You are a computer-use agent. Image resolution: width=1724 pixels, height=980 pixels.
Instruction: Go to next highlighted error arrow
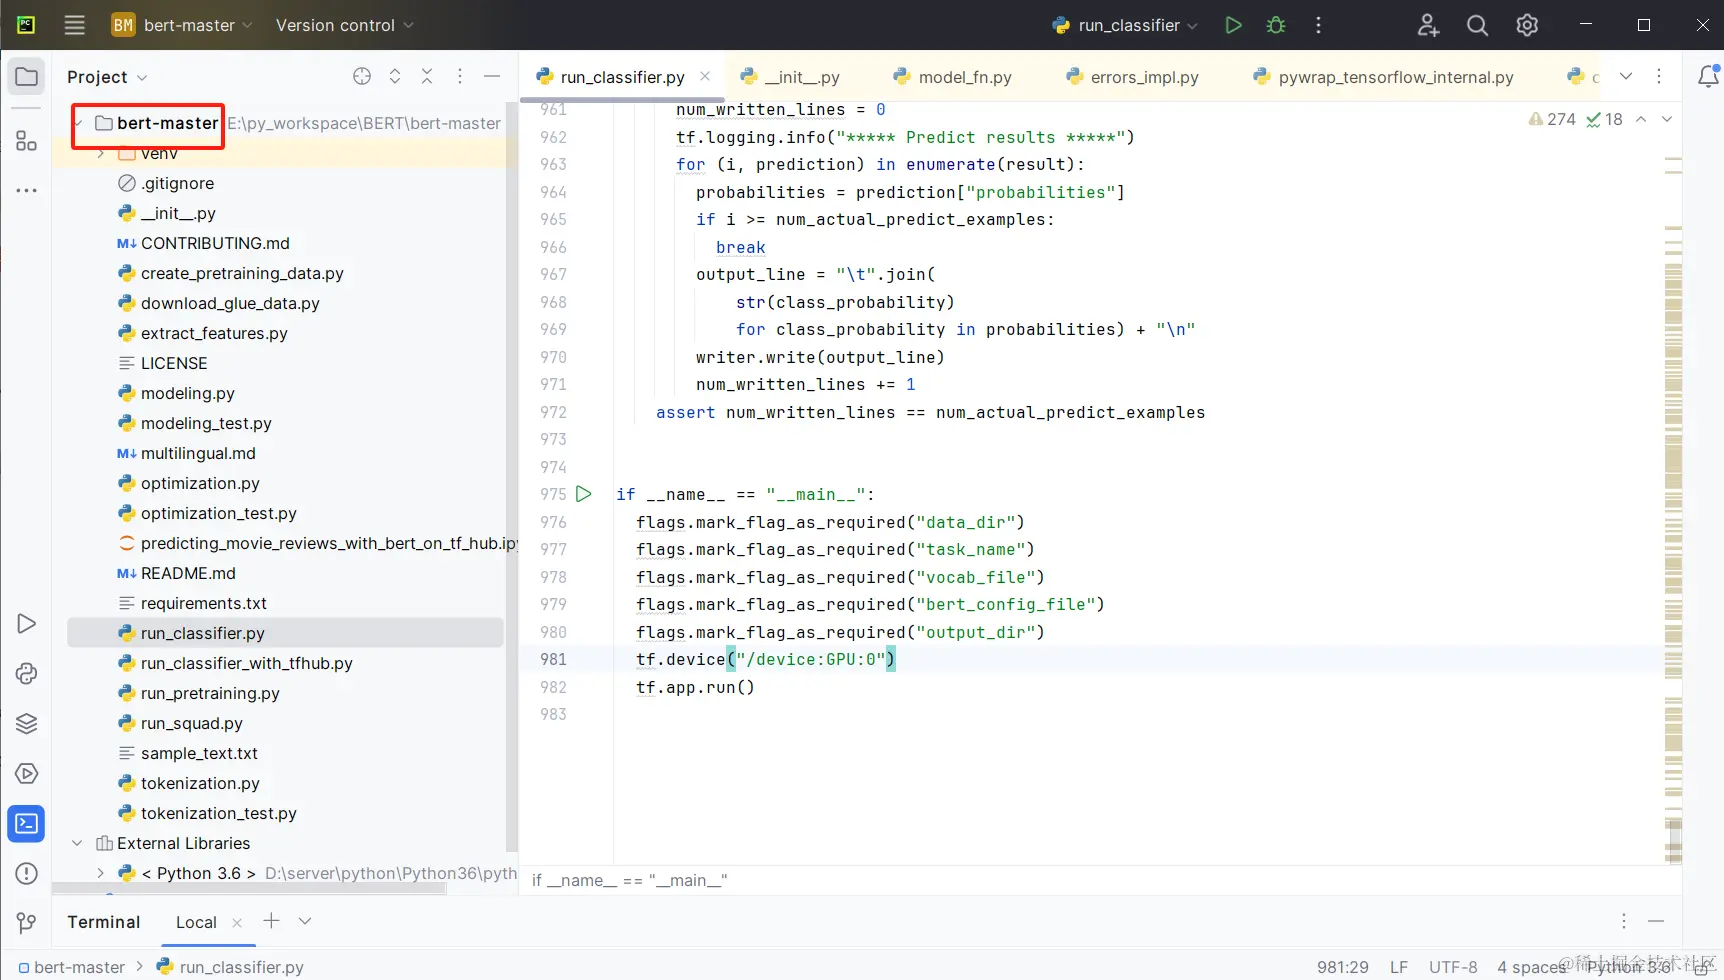(1667, 119)
